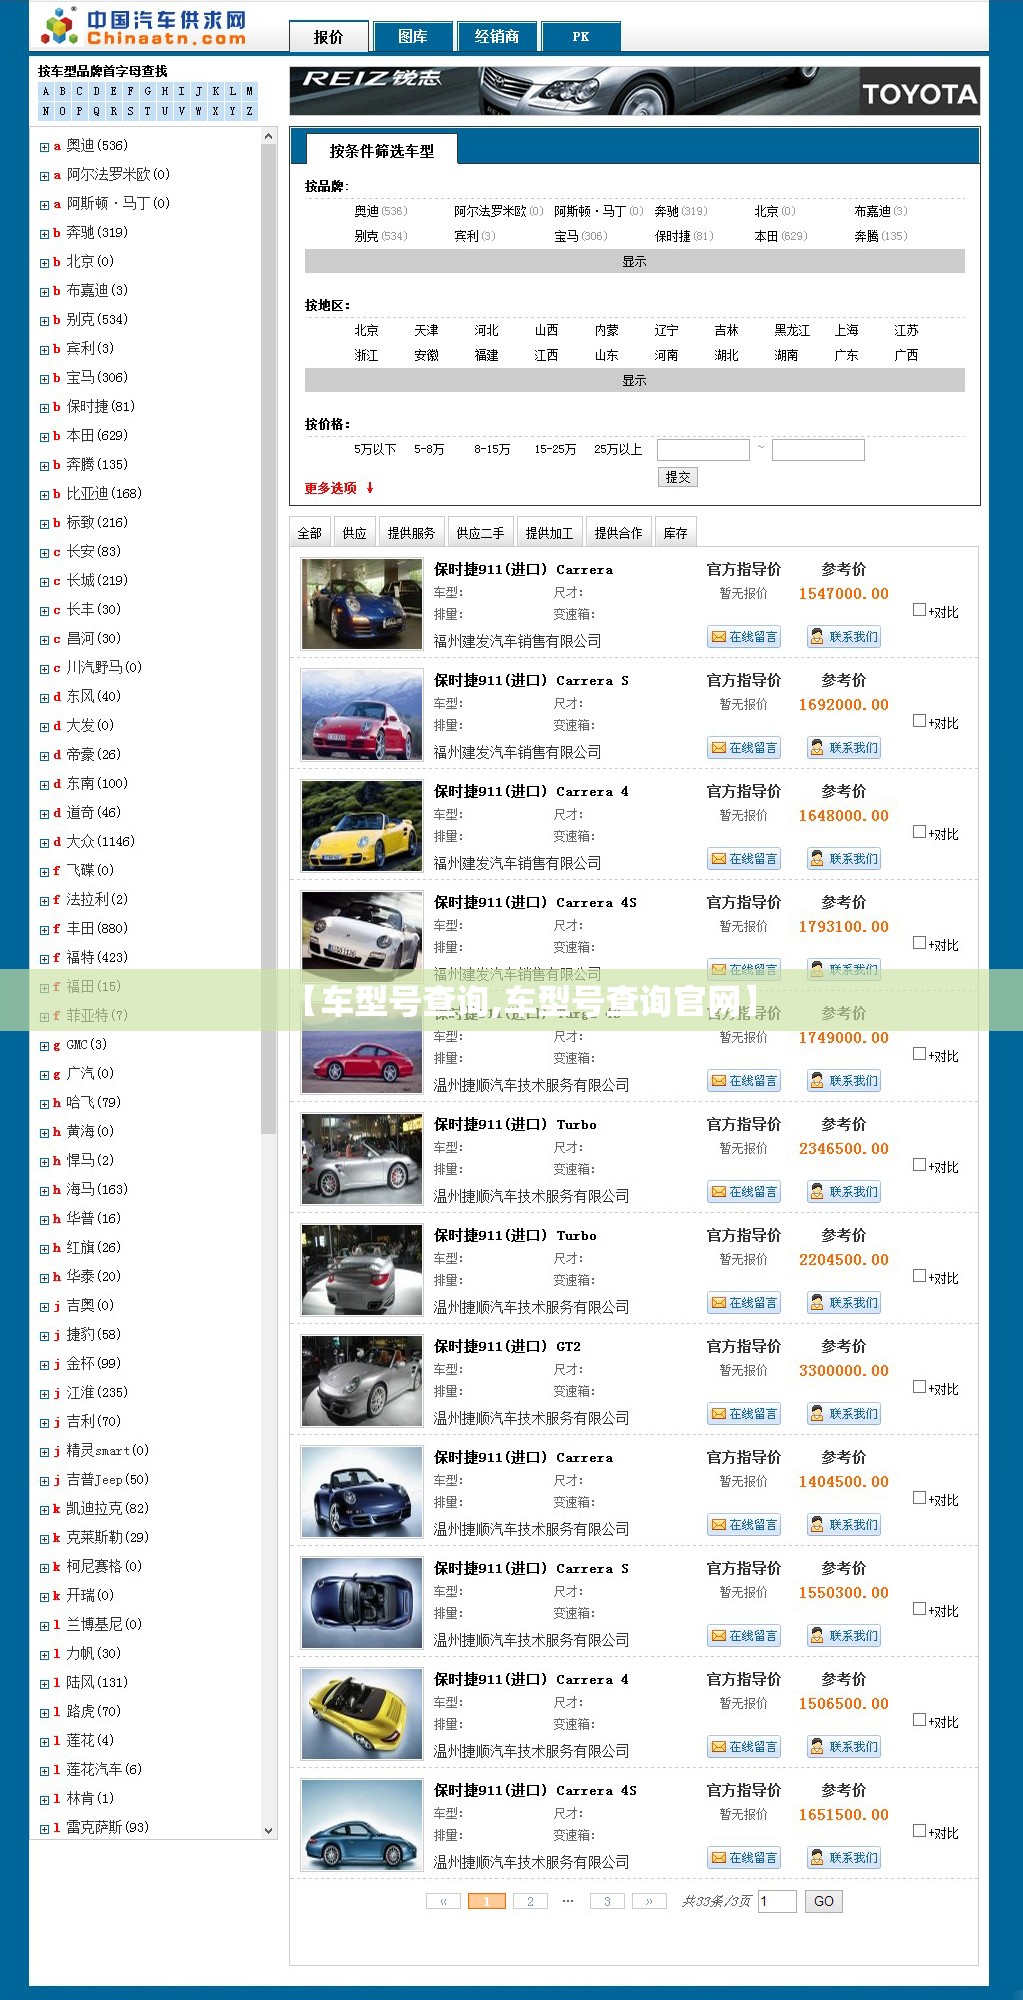Viewport: 1023px width, 2000px height.
Task: Click 联系我们 for the 1550300.00 Carrera S
Action: click(x=844, y=1636)
